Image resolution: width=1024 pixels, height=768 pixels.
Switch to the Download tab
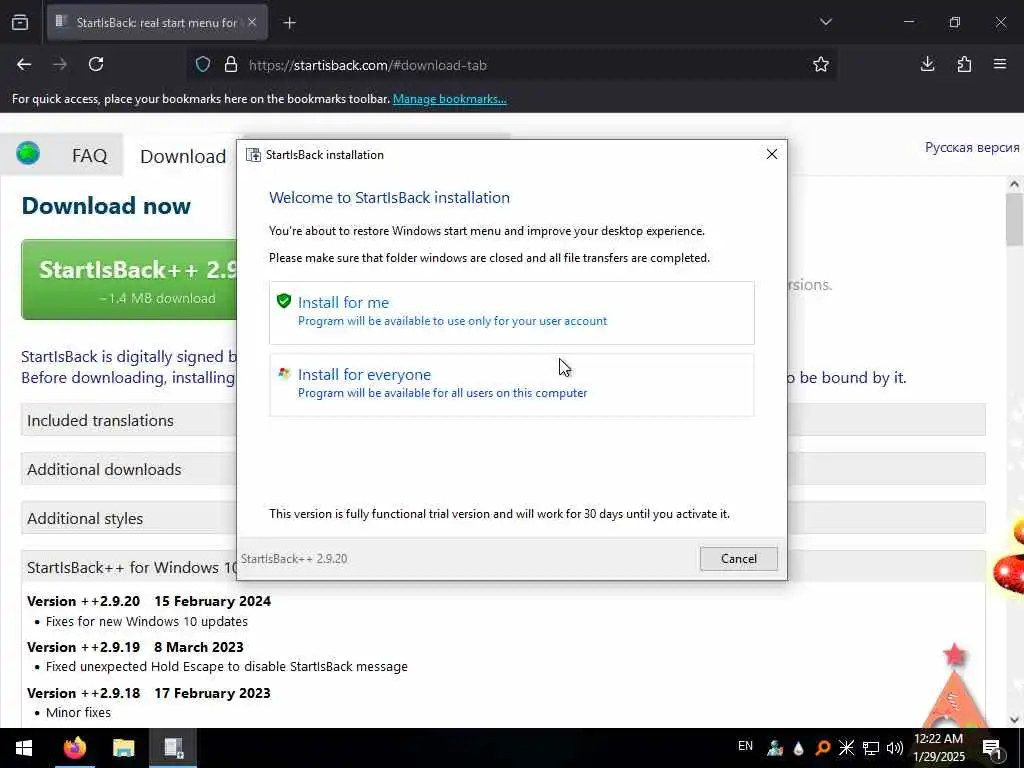click(x=183, y=156)
